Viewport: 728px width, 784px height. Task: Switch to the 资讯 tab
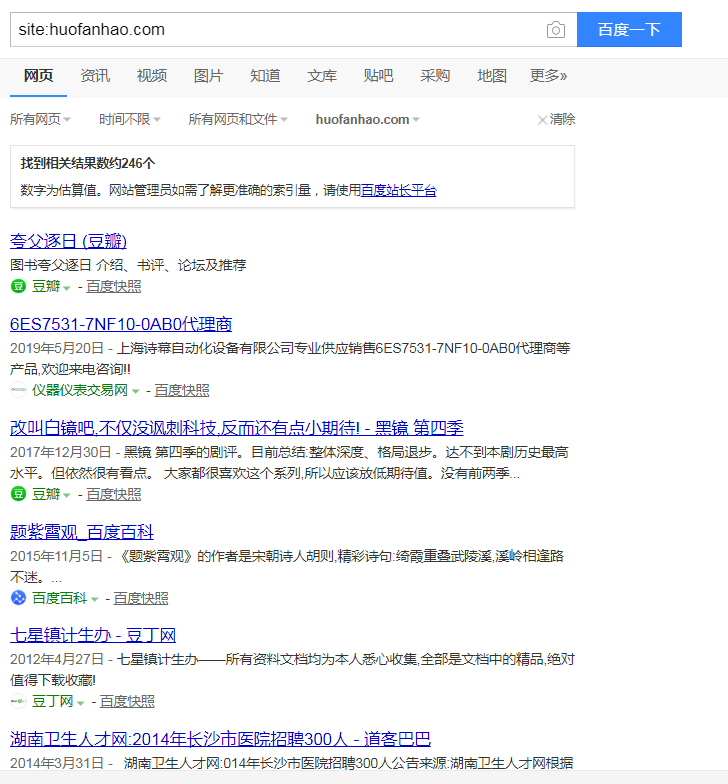point(95,76)
